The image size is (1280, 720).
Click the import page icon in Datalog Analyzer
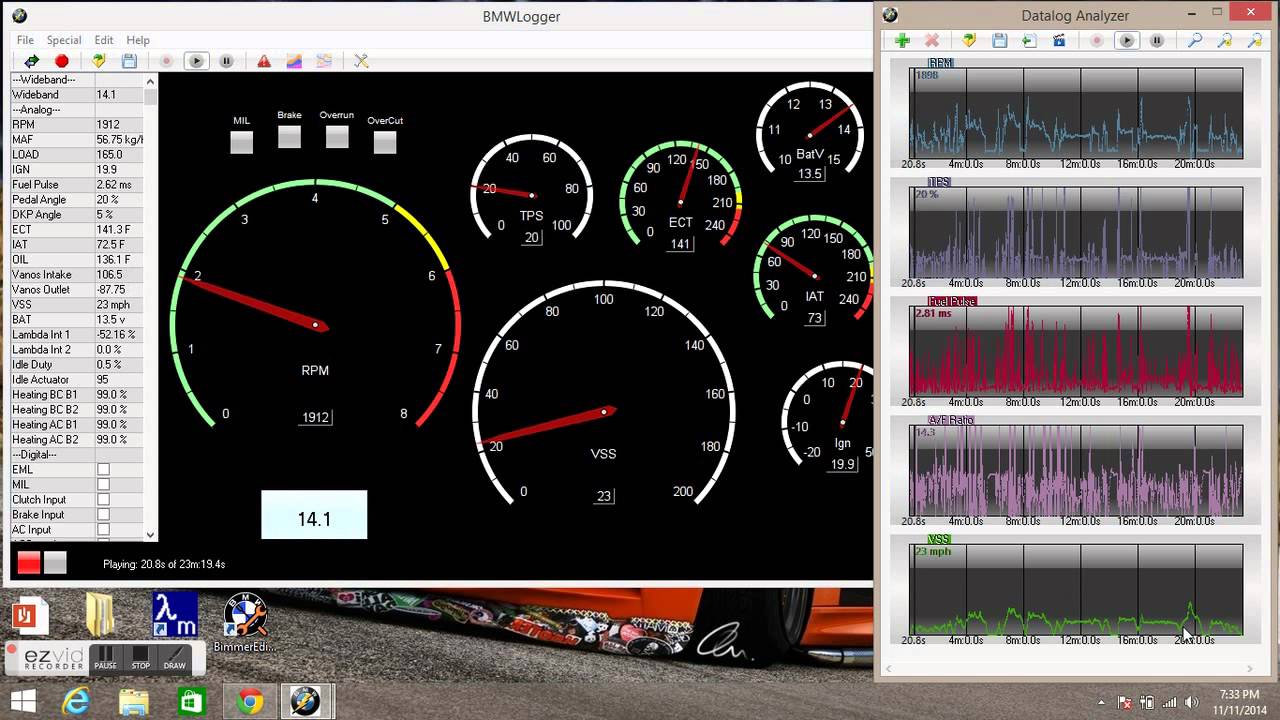coord(1029,40)
